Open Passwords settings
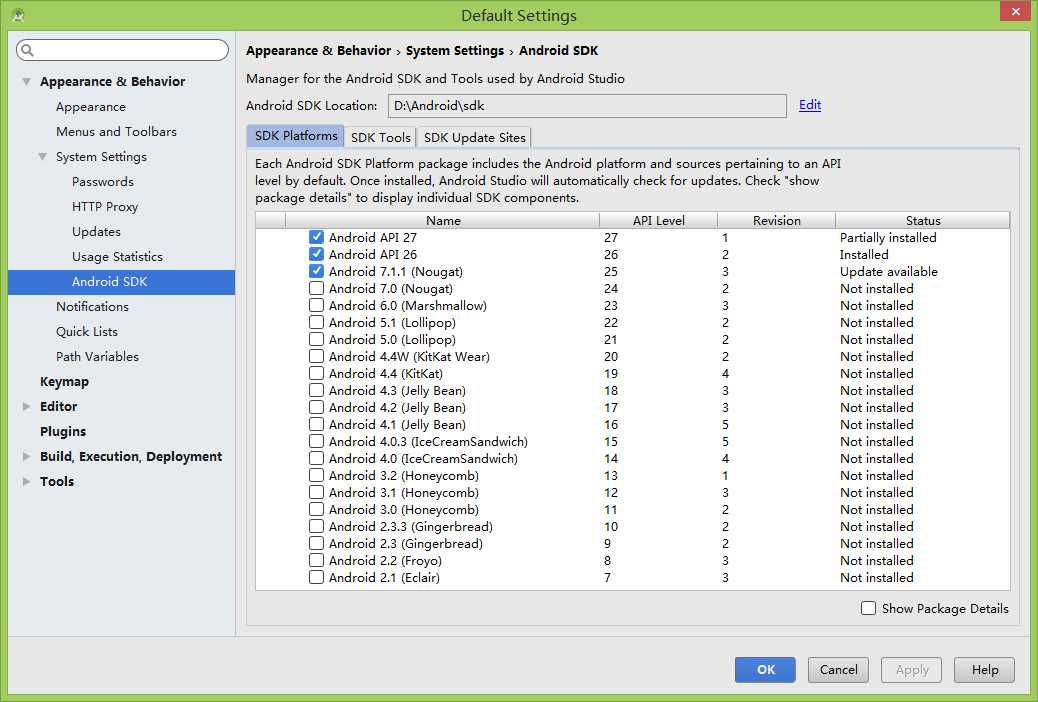1038x702 pixels. [x=103, y=181]
